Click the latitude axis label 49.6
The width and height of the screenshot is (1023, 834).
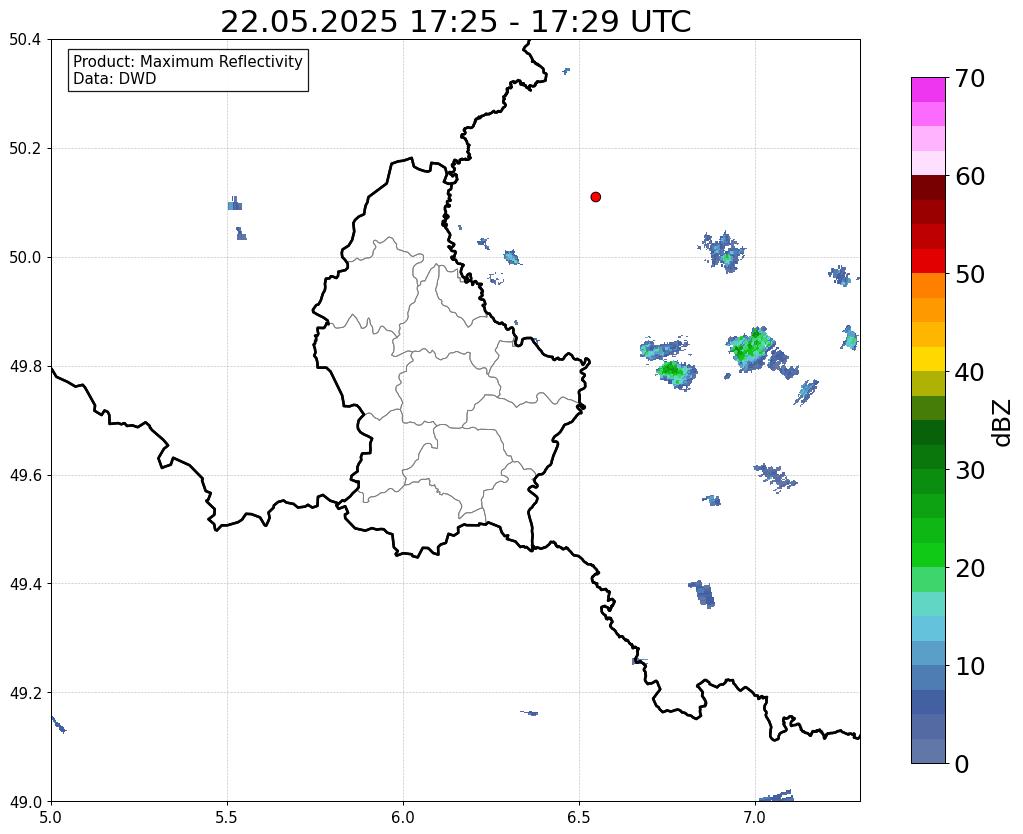point(25,475)
